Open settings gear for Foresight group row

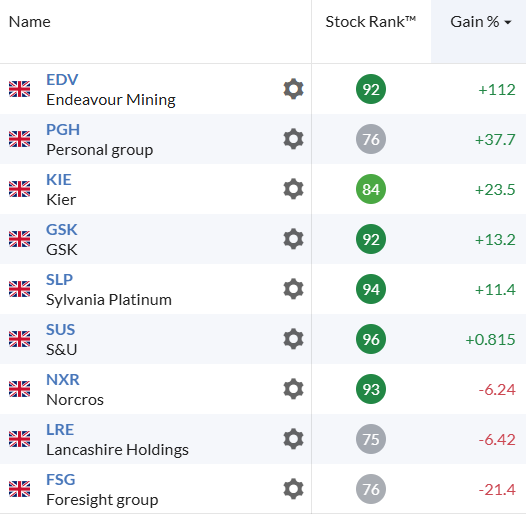pos(294,489)
